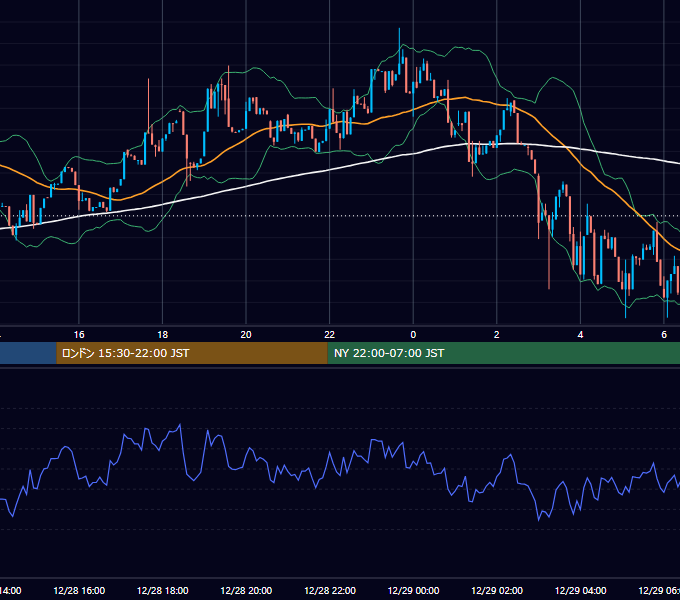Click hour label 4 on the chart axis
680x600 pixels.
click(x=580, y=335)
